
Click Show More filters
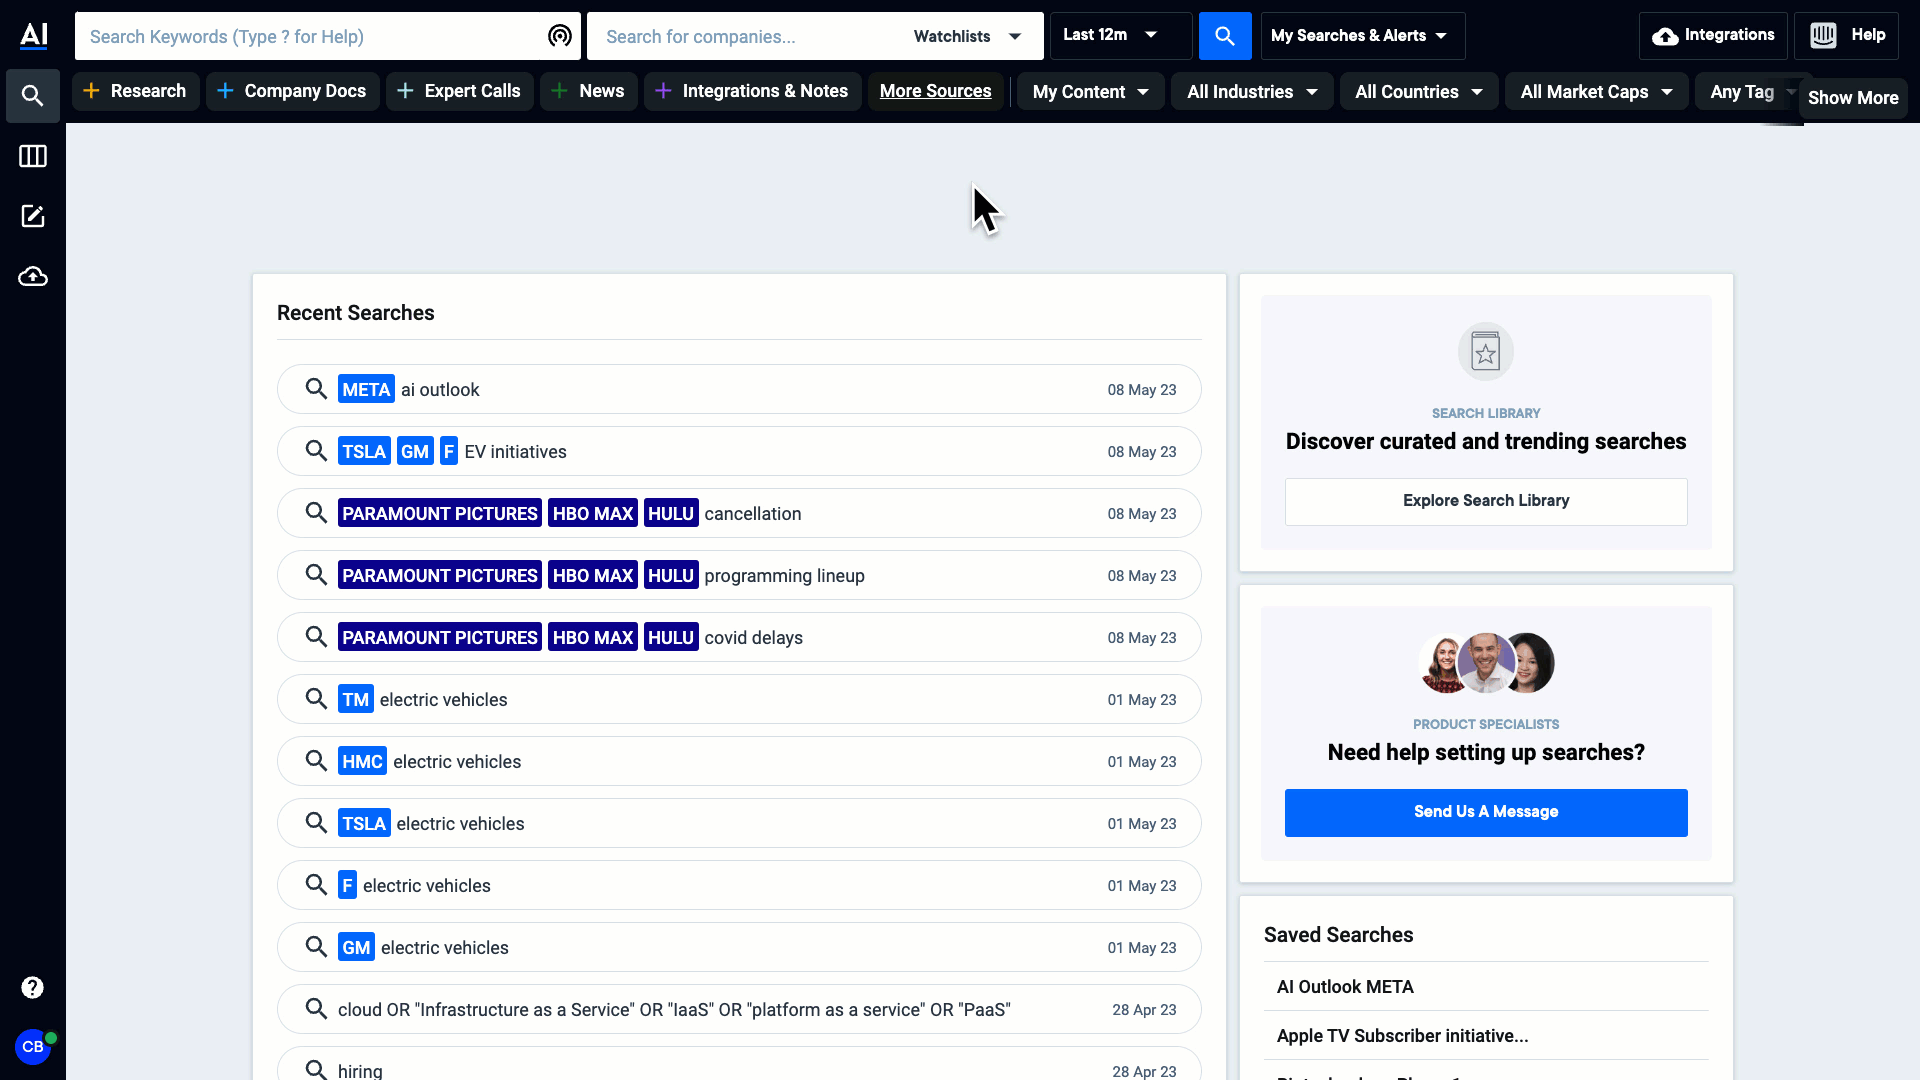1853,98
